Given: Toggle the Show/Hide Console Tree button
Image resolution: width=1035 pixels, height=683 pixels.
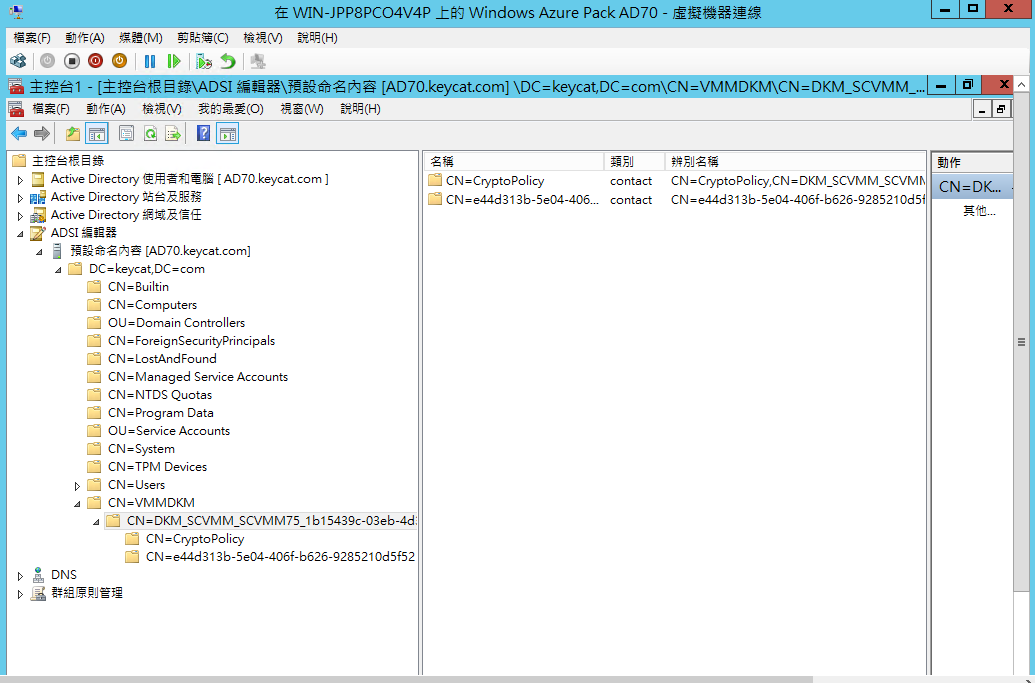Looking at the screenshot, I should click(x=97, y=134).
